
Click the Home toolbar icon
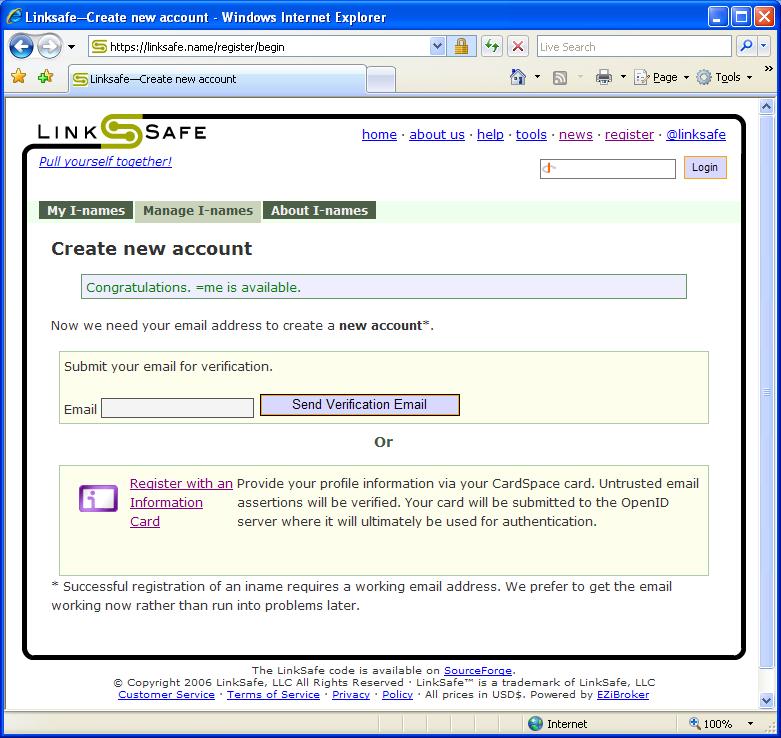517,77
